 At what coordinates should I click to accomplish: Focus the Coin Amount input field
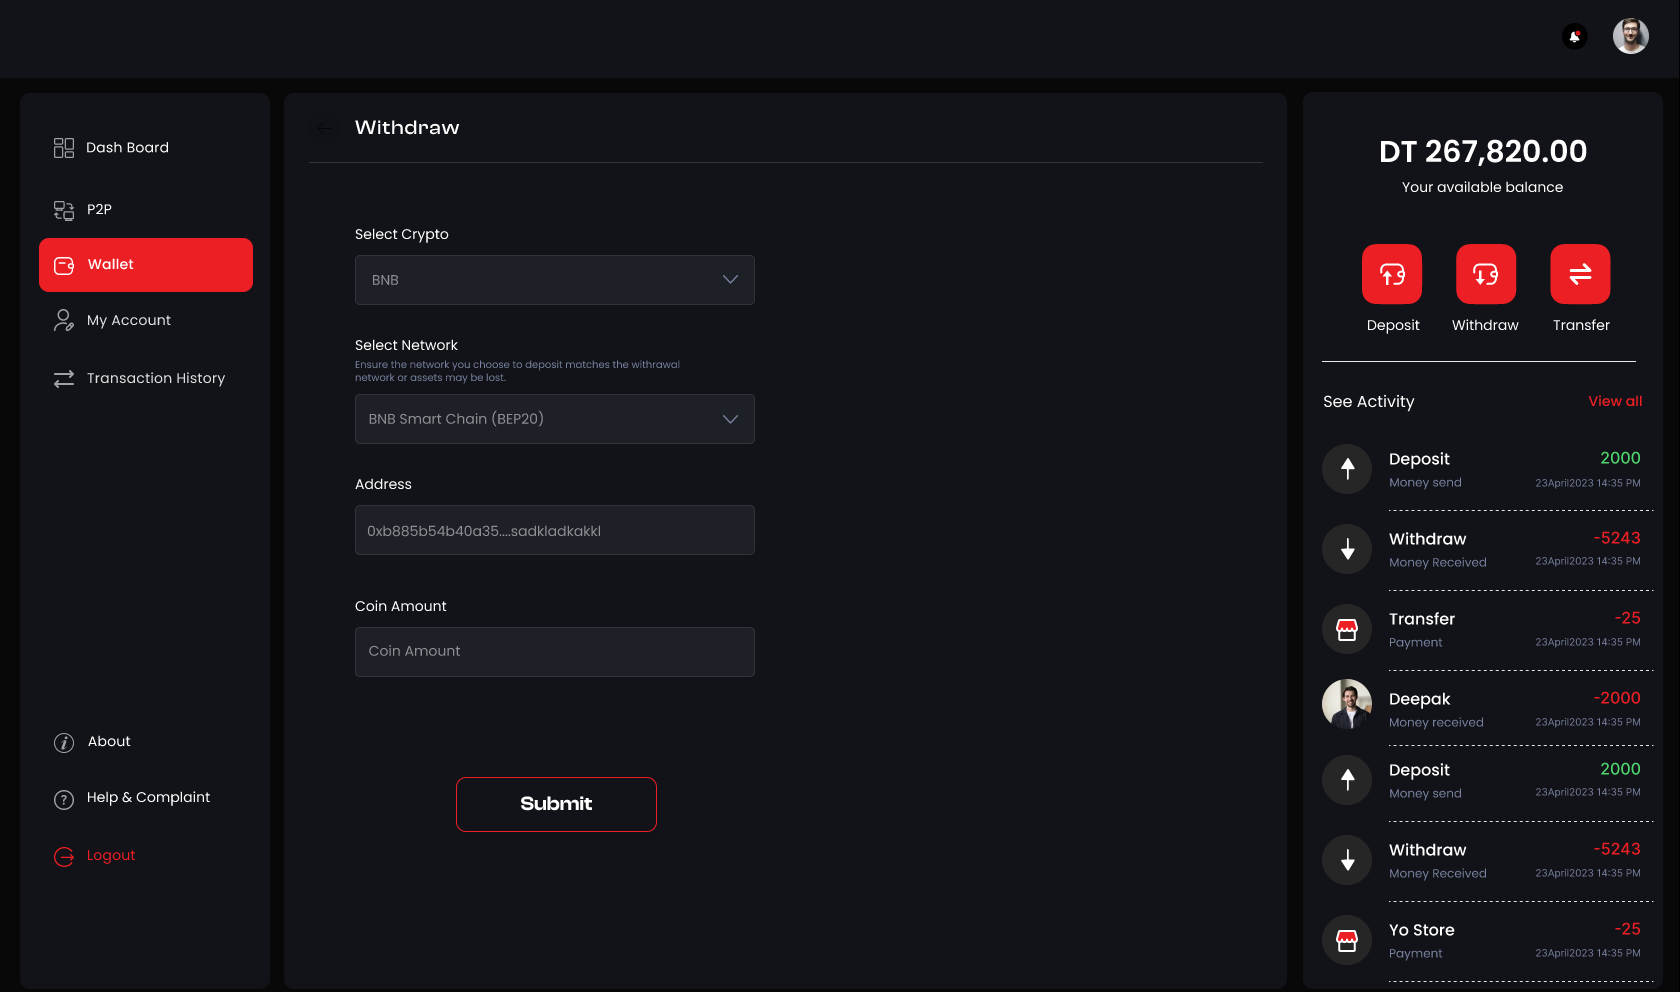pyautogui.click(x=554, y=652)
